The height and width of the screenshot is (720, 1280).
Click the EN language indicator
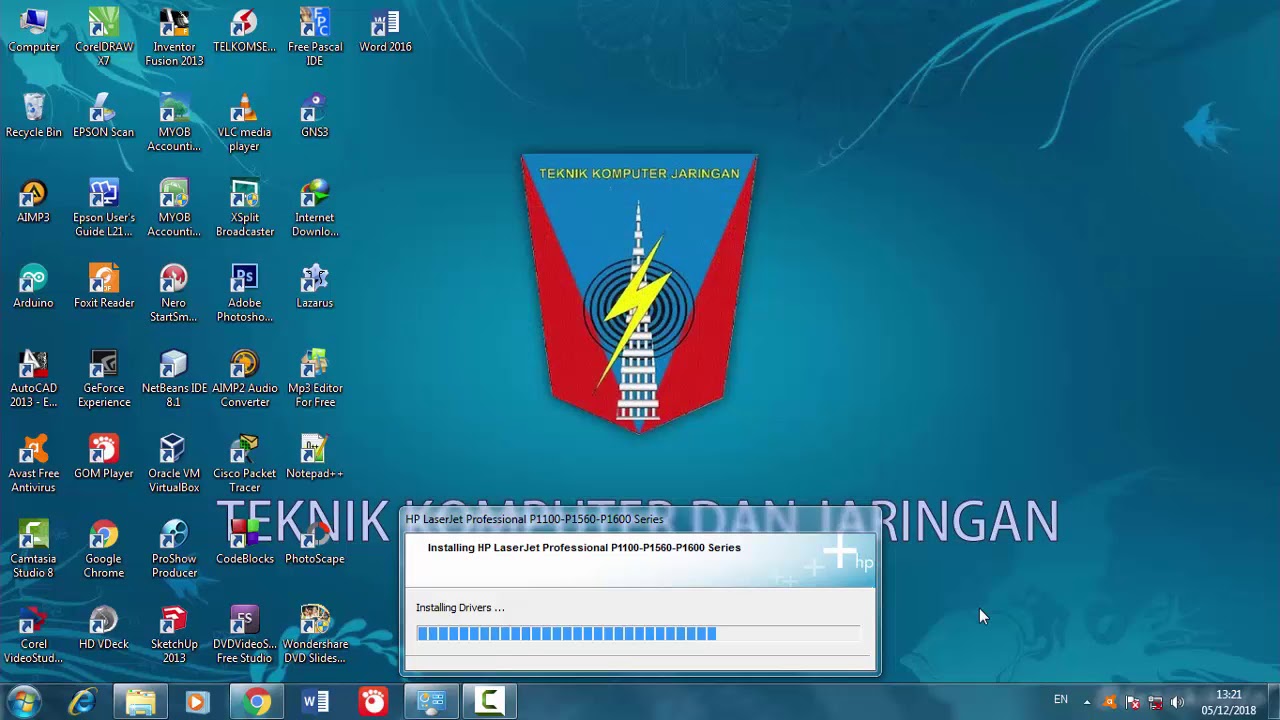[x=1061, y=700]
